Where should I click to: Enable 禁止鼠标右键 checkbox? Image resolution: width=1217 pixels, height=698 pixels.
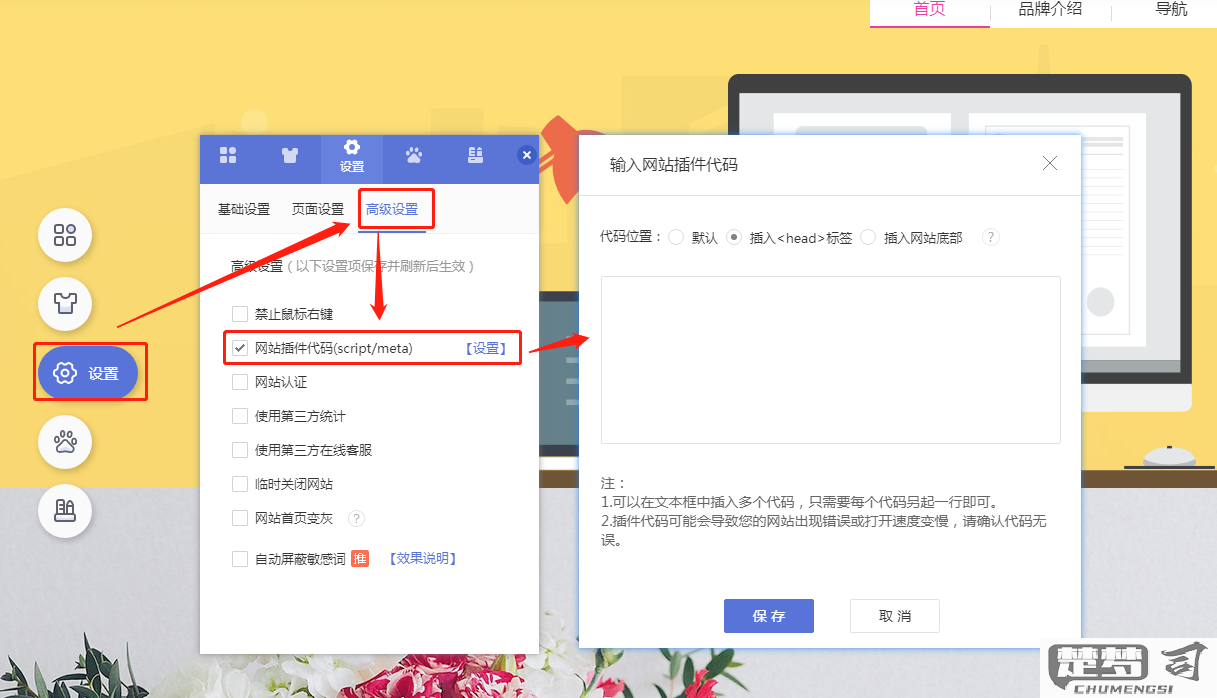(240, 314)
